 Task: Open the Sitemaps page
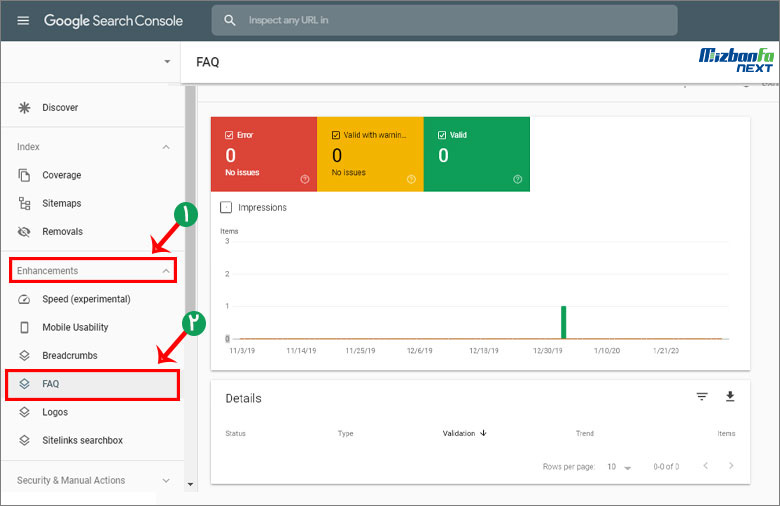tap(61, 203)
